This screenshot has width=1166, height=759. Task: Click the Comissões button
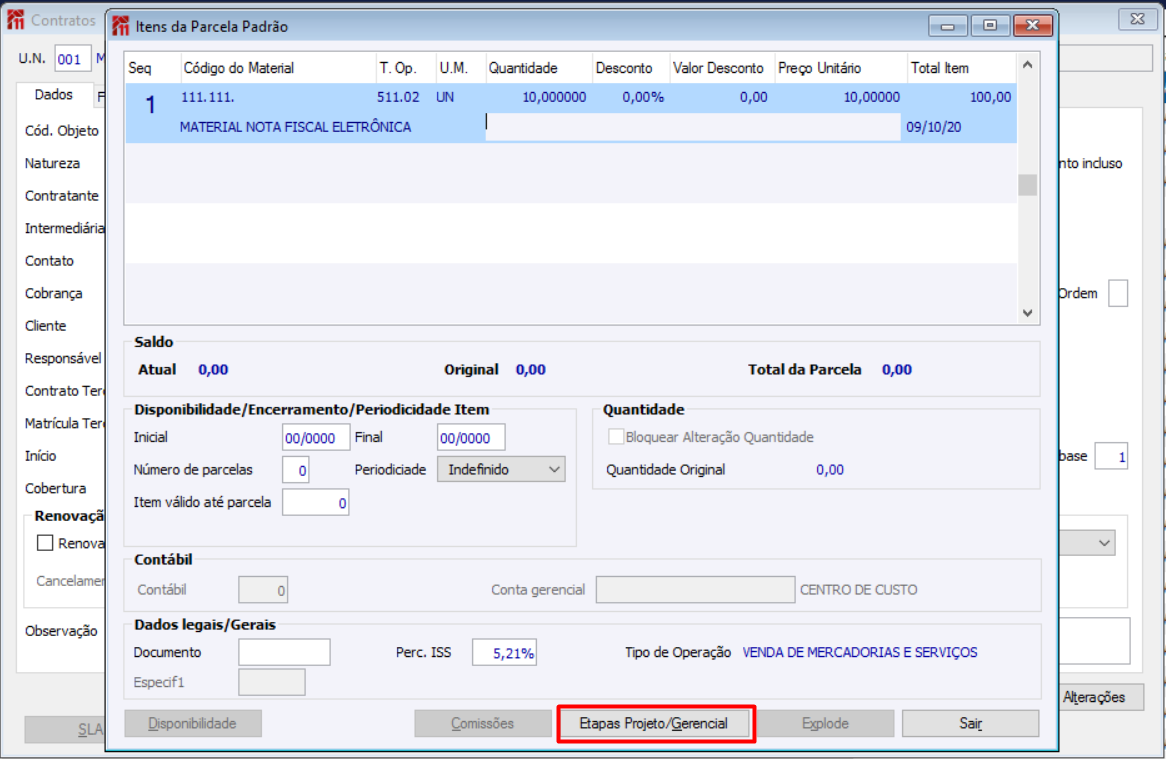483,723
